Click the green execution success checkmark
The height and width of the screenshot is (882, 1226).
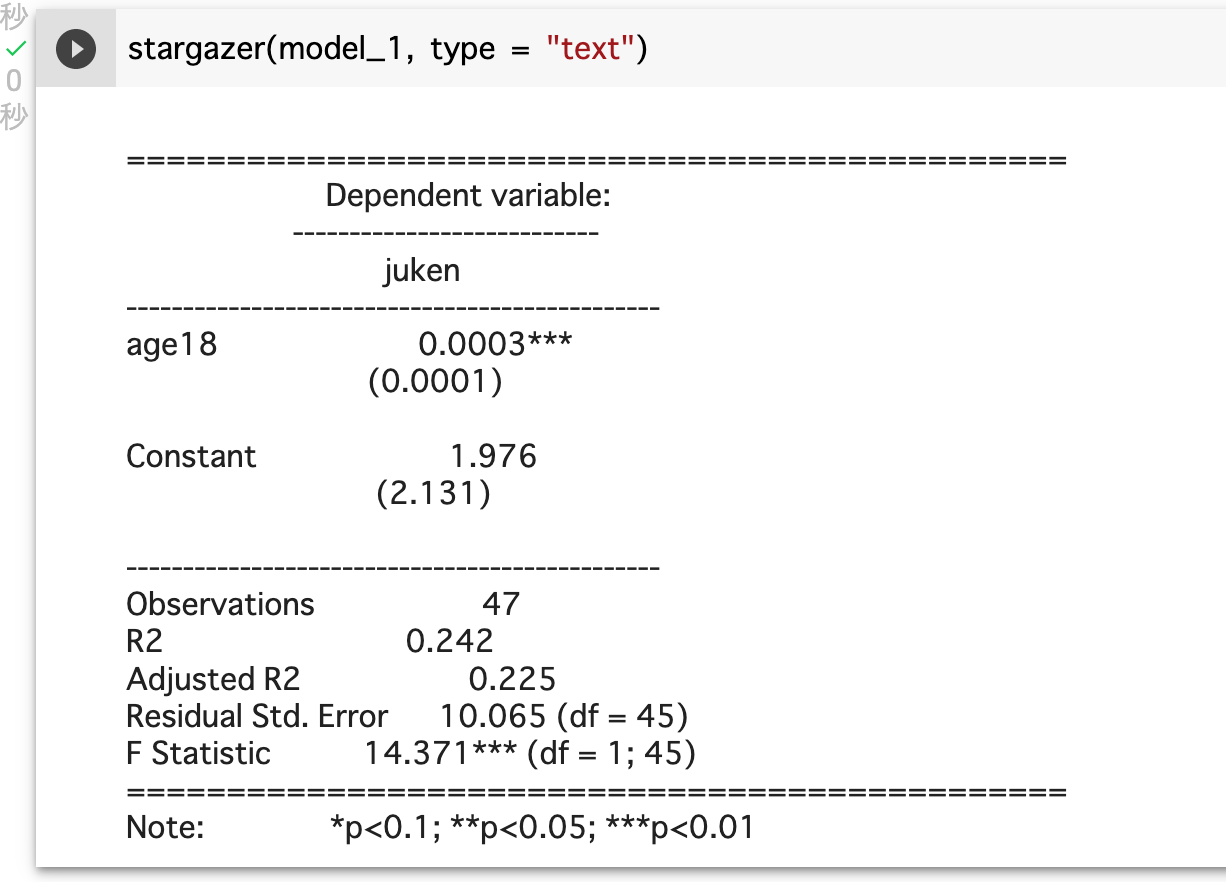pyautogui.click(x=15, y=49)
